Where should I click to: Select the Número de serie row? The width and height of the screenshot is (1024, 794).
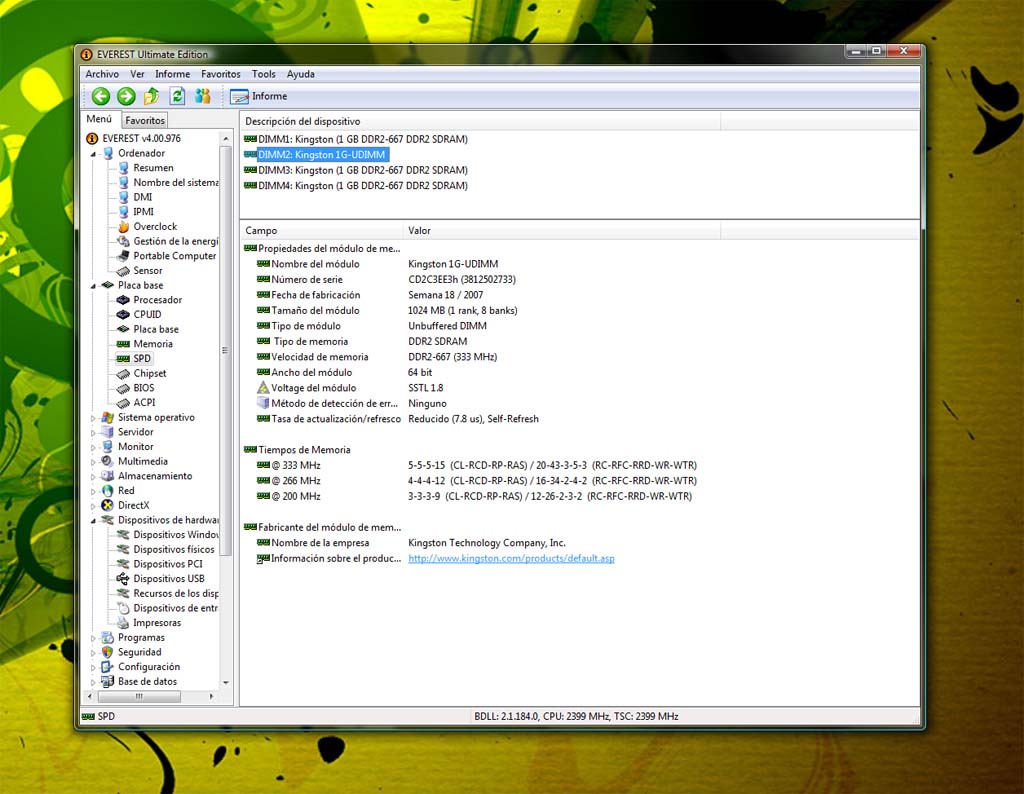[x=386, y=279]
